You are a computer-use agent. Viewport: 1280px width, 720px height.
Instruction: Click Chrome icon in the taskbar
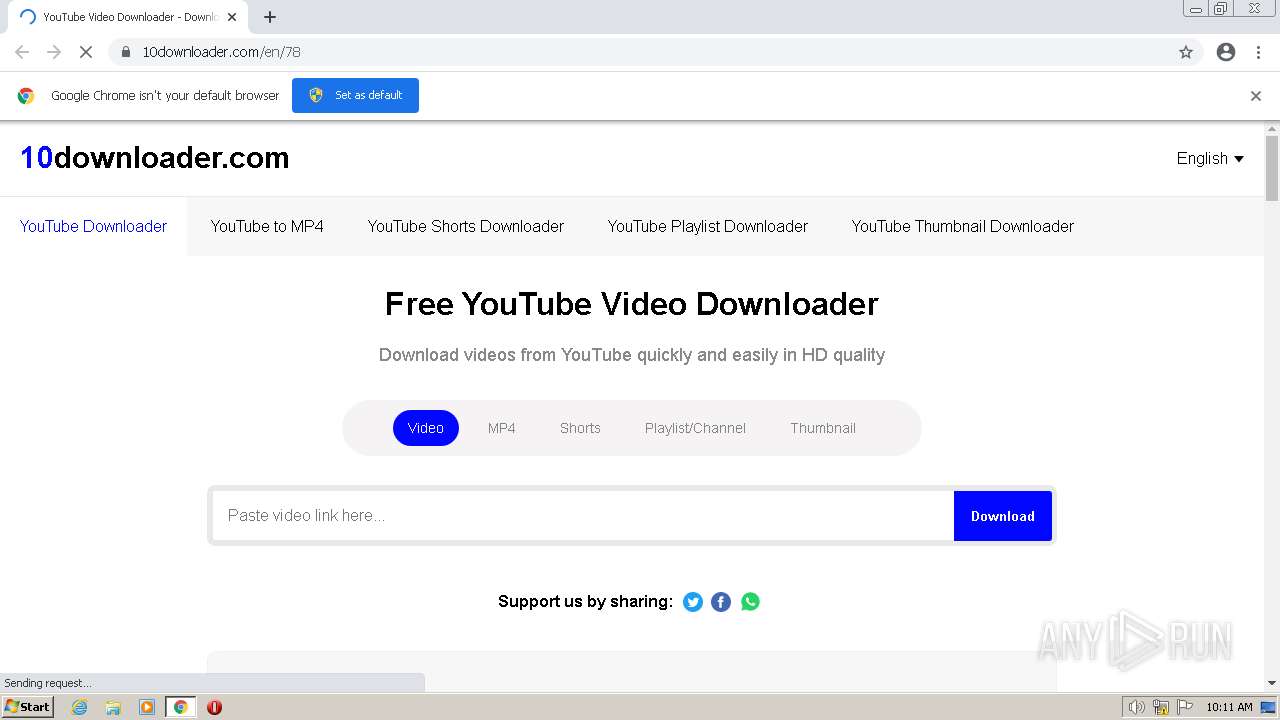click(x=181, y=707)
